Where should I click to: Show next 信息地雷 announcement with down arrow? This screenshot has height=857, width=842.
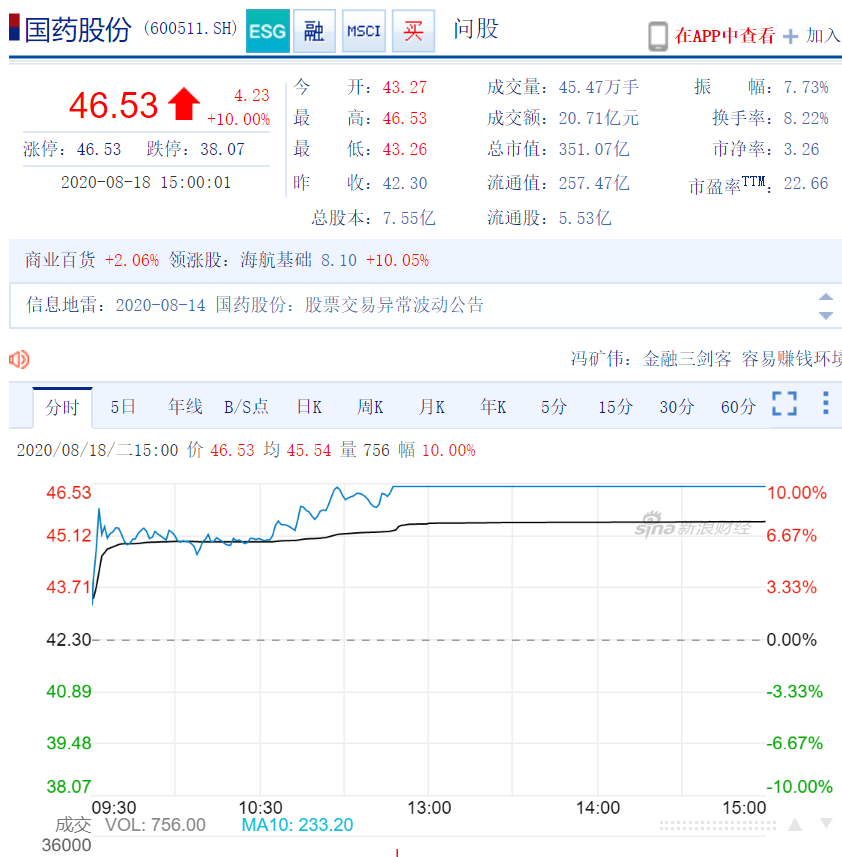[x=826, y=315]
